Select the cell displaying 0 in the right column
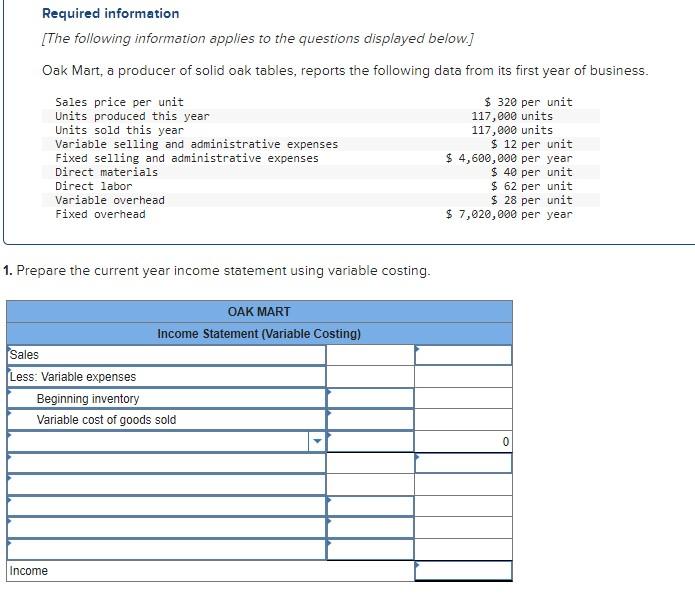695x597 pixels. coord(463,441)
